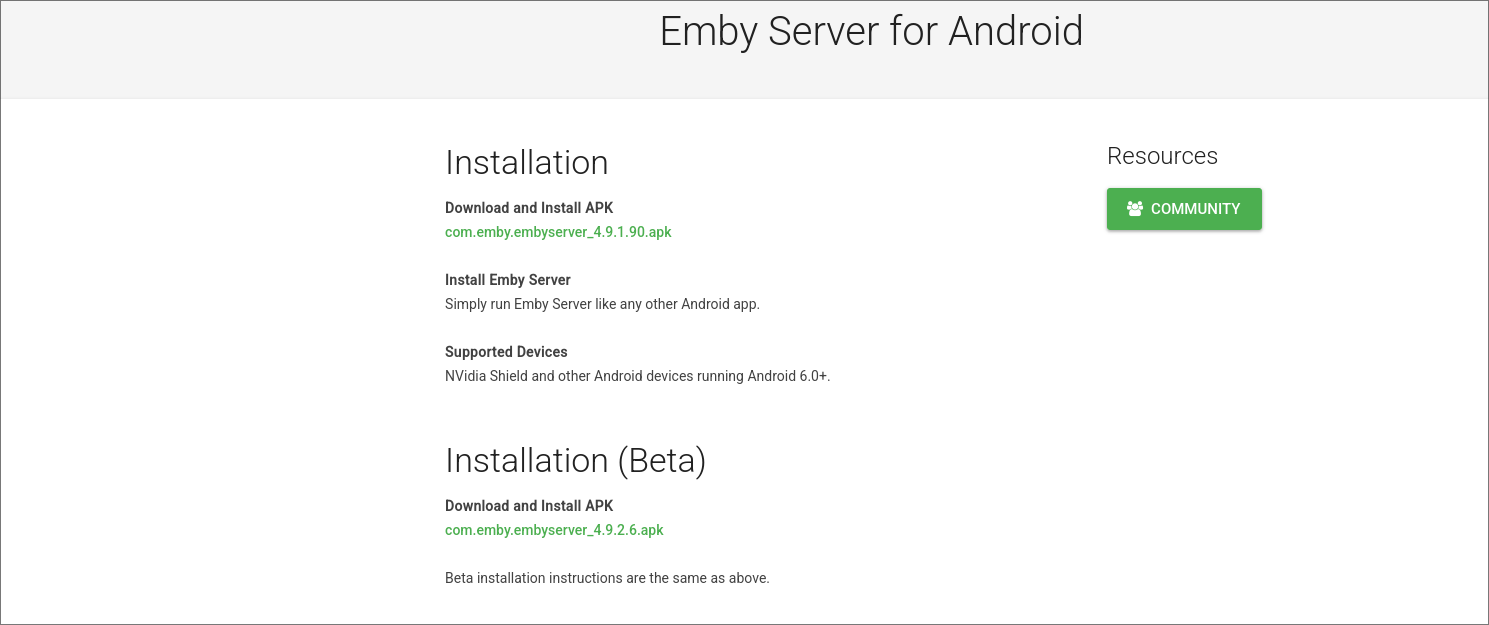Image resolution: width=1489 pixels, height=625 pixels.
Task: Click the Resources heading
Action: (1162, 156)
